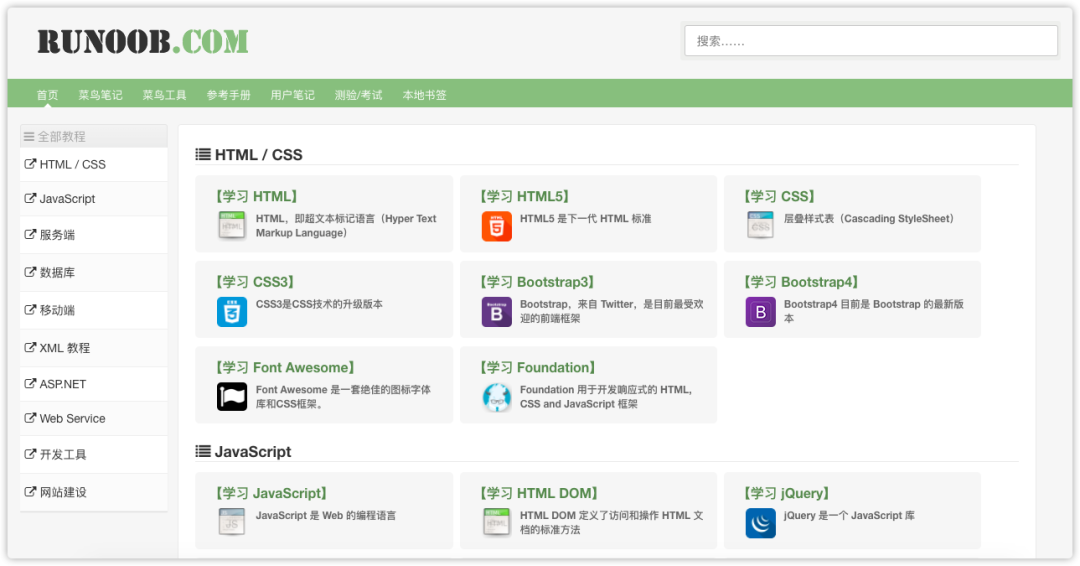The width and height of the screenshot is (1080, 566).
Task: Click the blue CSS3 shield icon
Action: click(232, 312)
